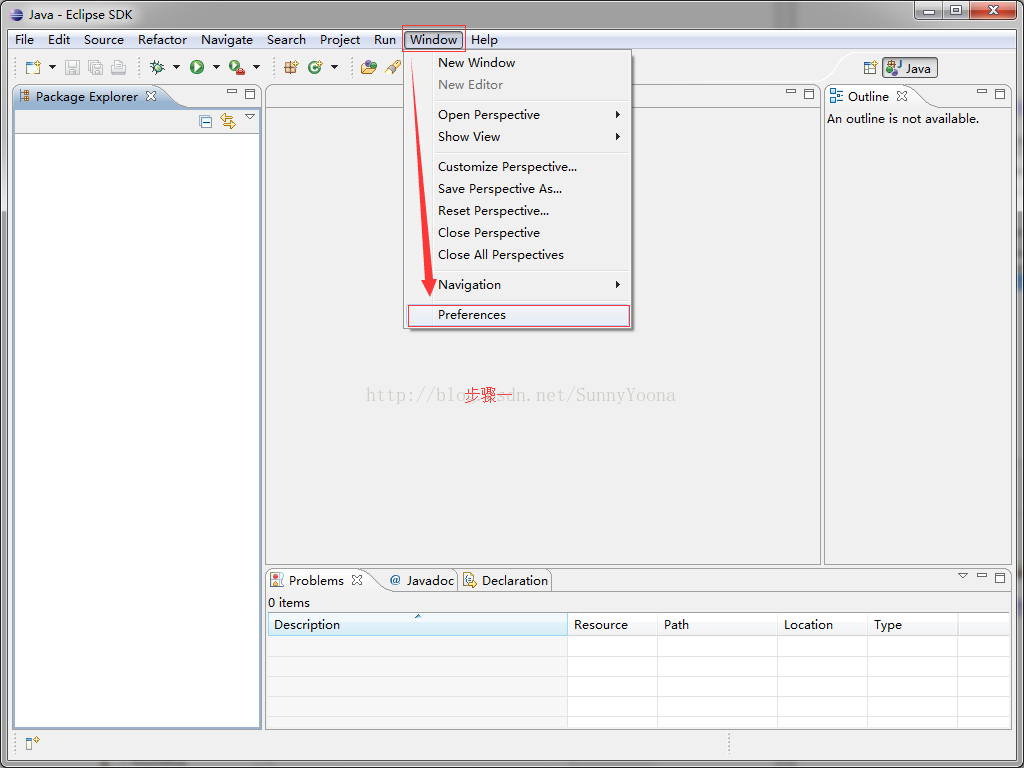The image size is (1024, 768).
Task: Maximize the Problems view panel
Action: (x=1000, y=577)
